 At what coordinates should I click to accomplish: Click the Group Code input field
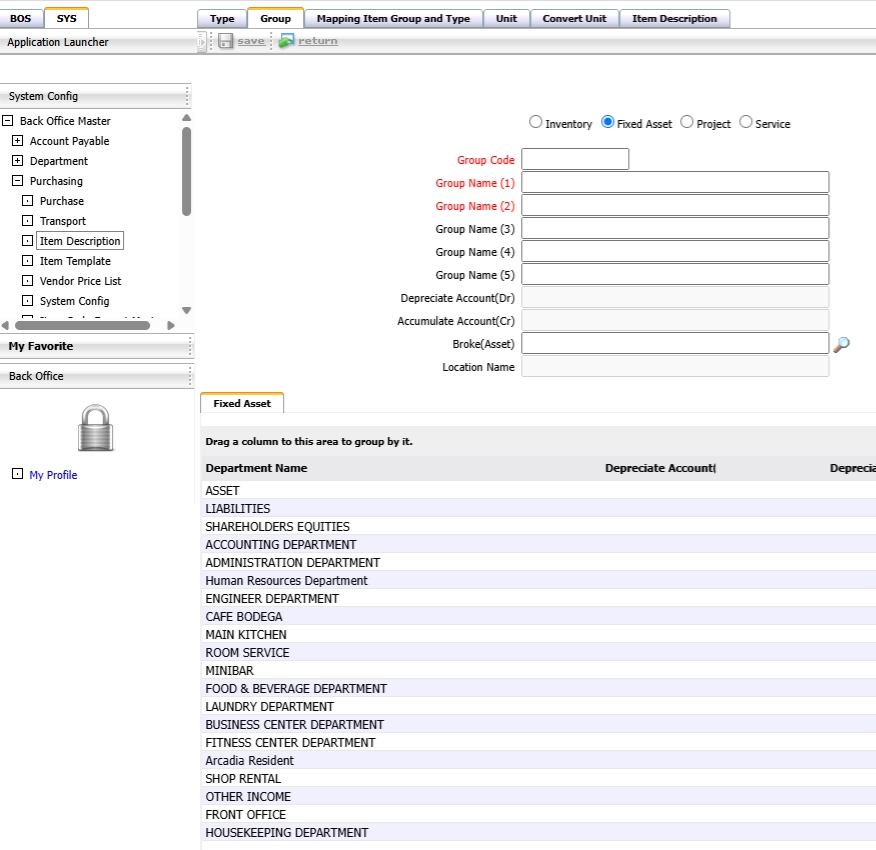click(x=575, y=159)
